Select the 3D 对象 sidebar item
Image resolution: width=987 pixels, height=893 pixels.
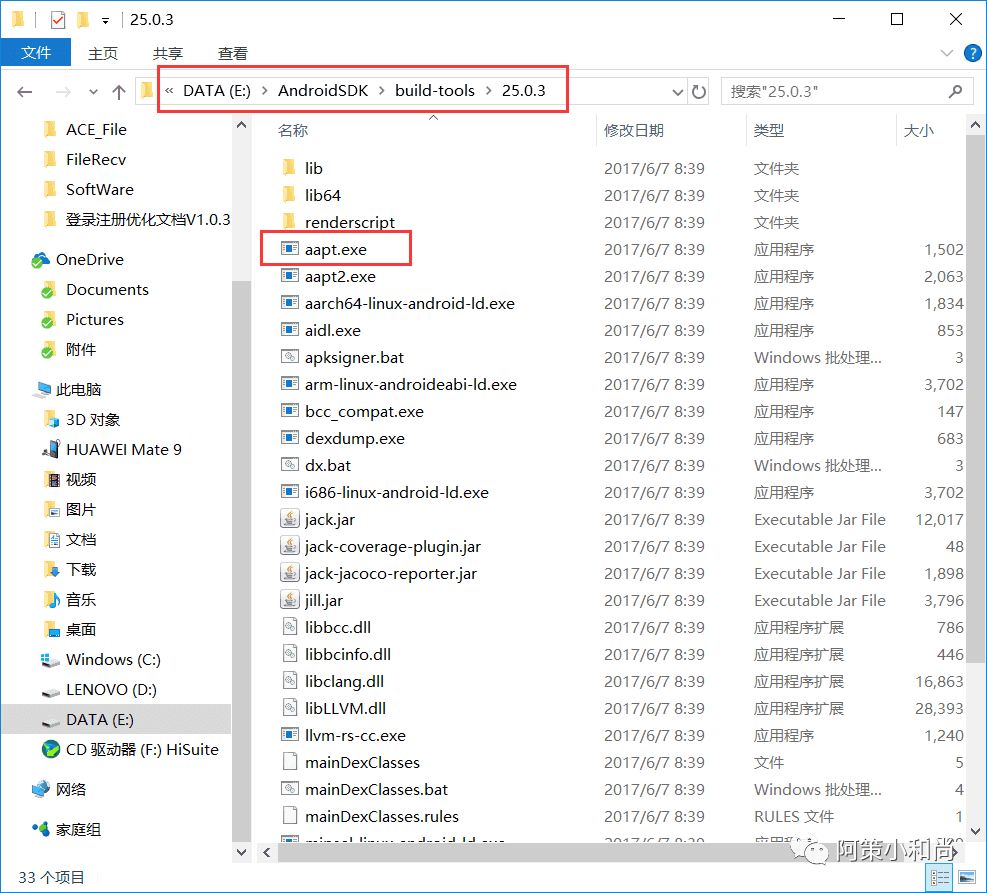93,420
